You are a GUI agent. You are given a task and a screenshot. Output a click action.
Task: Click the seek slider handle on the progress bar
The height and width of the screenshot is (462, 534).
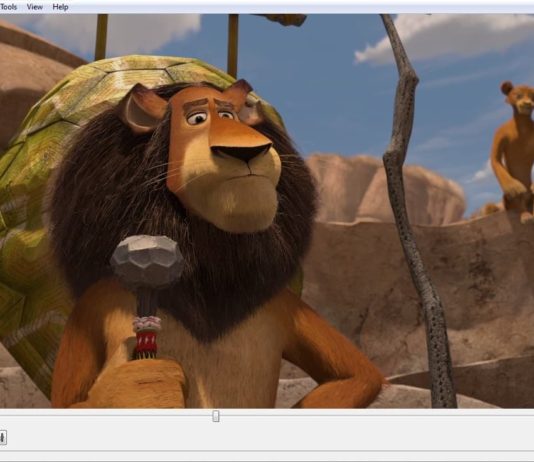coord(216,416)
